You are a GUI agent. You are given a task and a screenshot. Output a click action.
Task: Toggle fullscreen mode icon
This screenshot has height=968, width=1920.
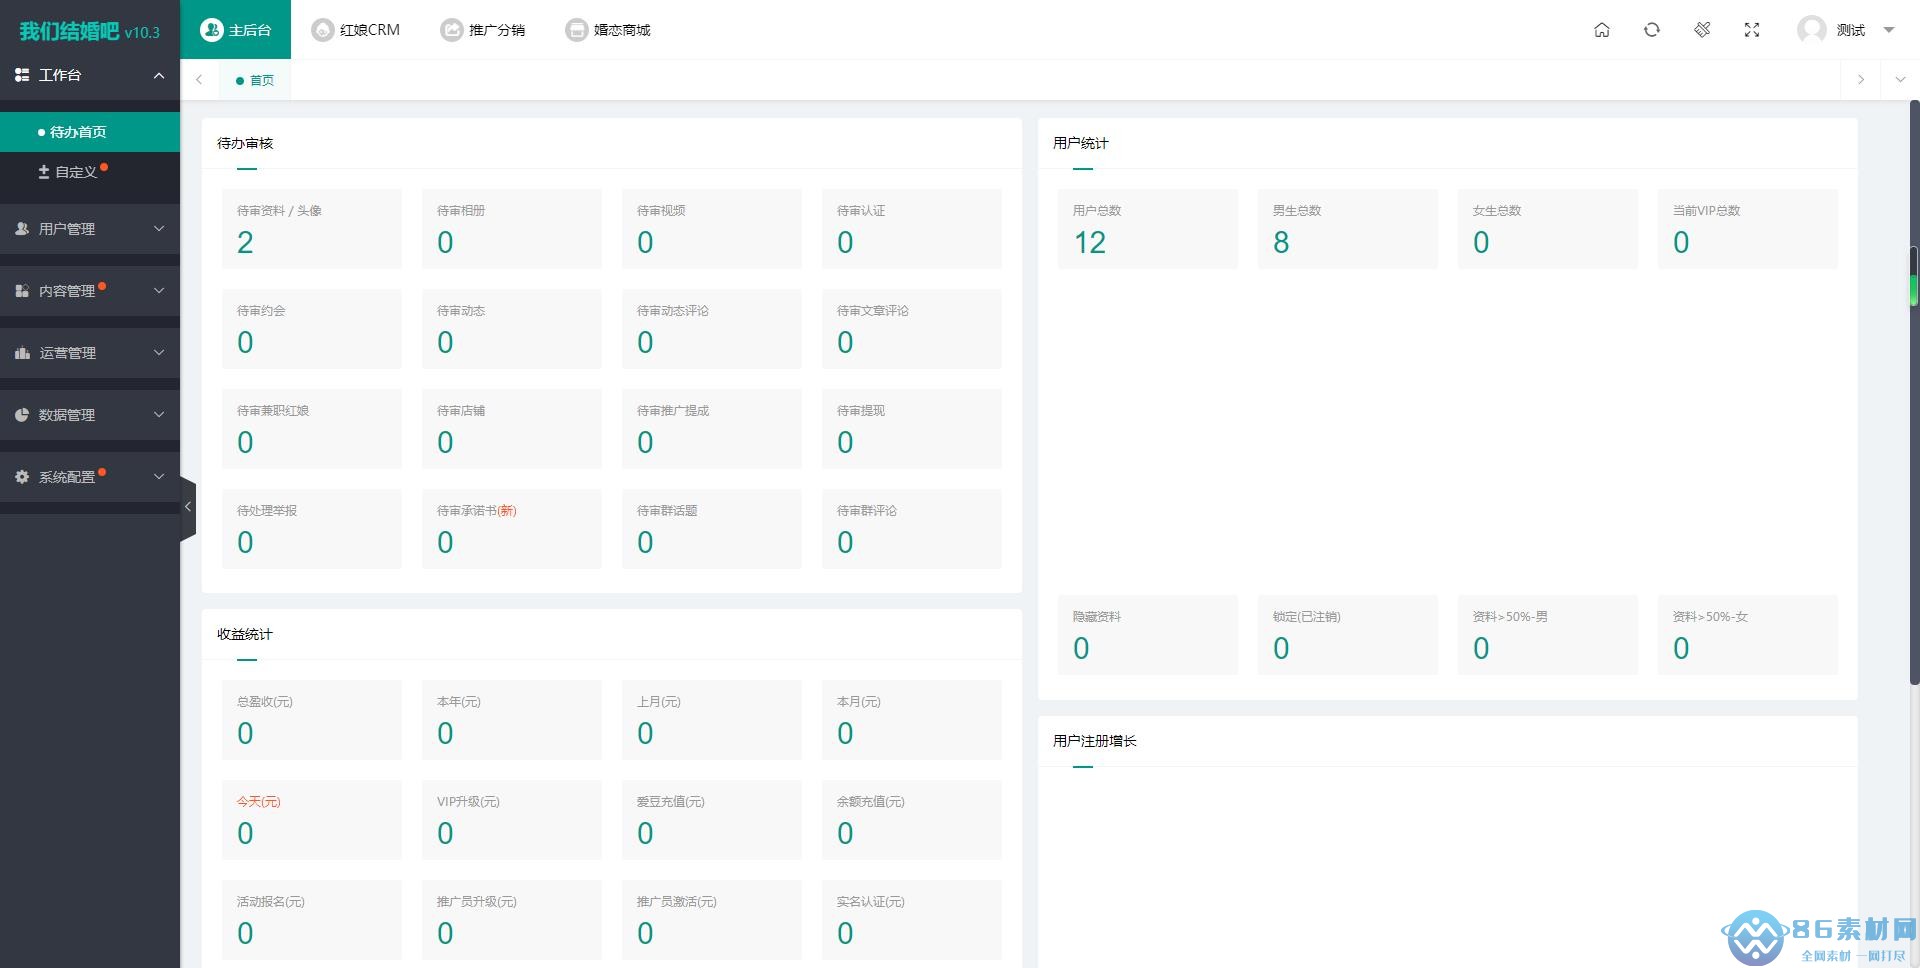tap(1752, 30)
